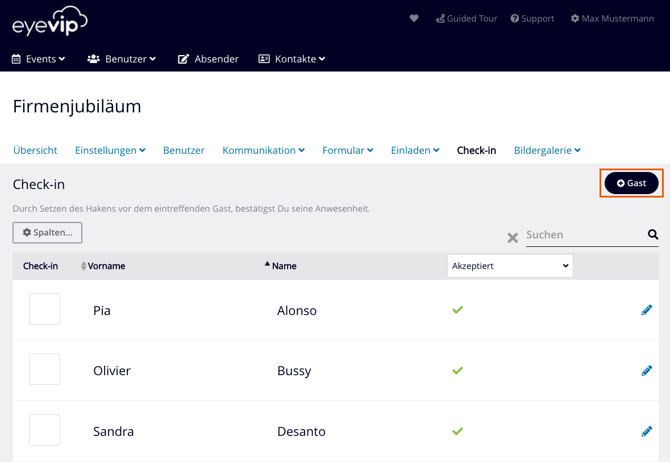Click the search magnifier icon
This screenshot has width=670, height=462.
tap(653, 235)
